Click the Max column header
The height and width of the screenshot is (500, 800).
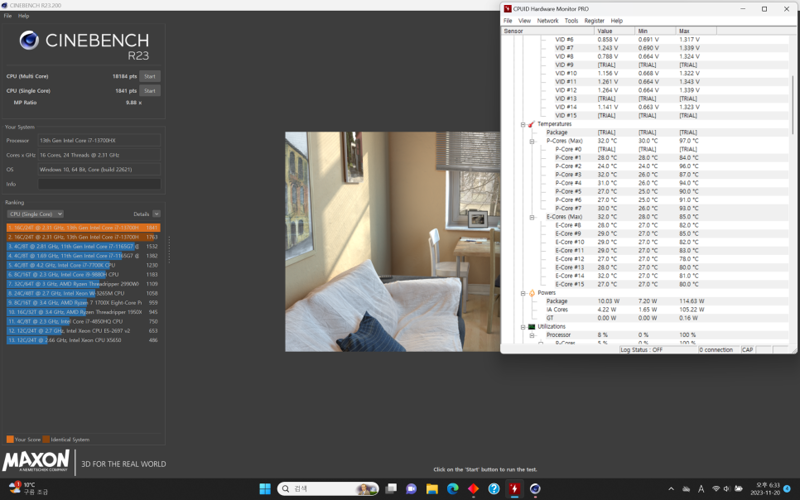696,31
